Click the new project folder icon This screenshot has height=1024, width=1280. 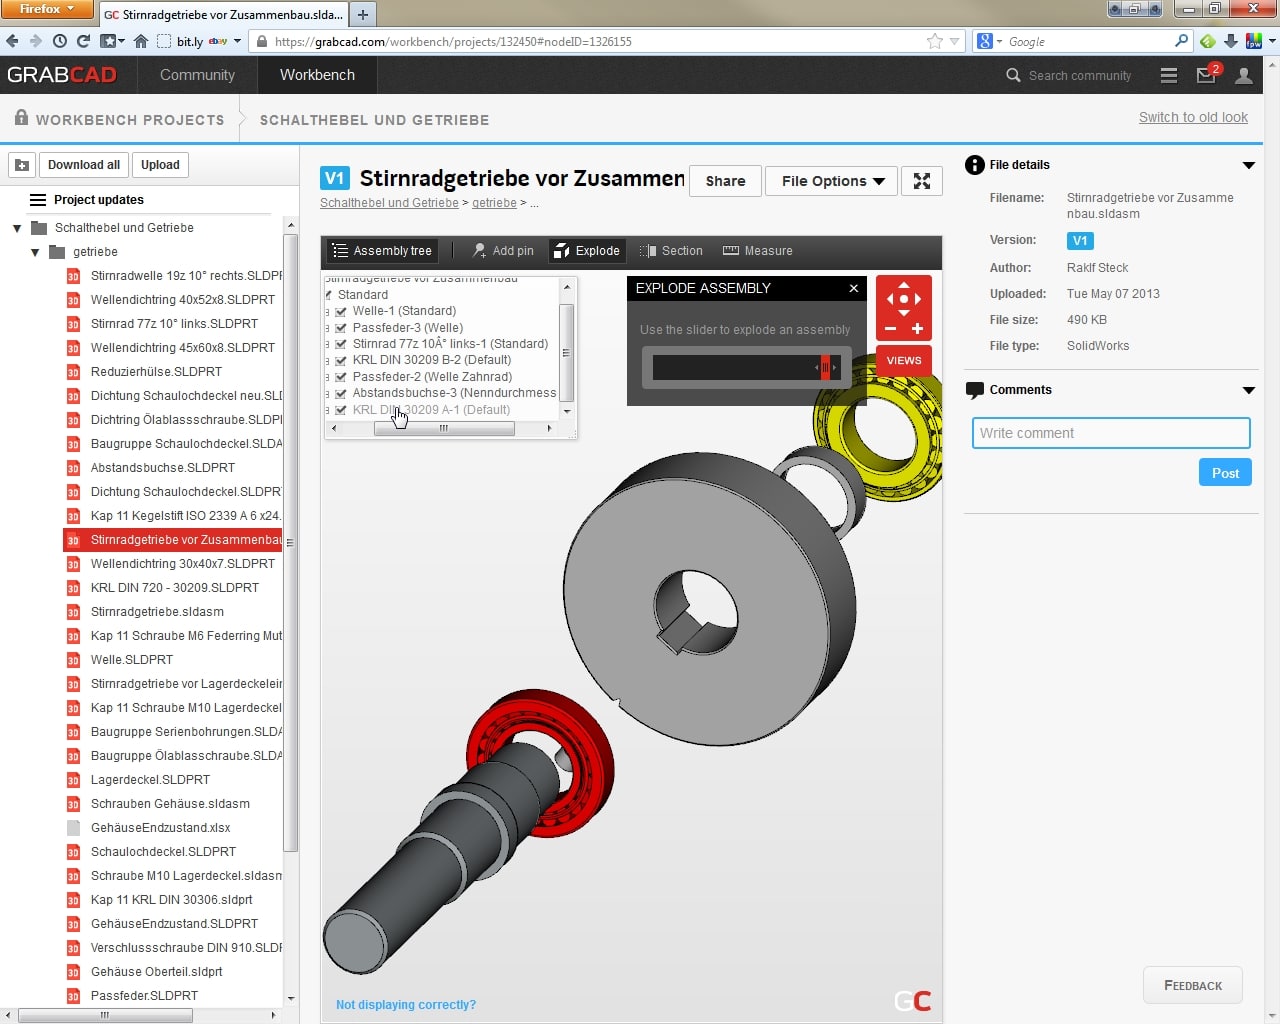tap(22, 164)
